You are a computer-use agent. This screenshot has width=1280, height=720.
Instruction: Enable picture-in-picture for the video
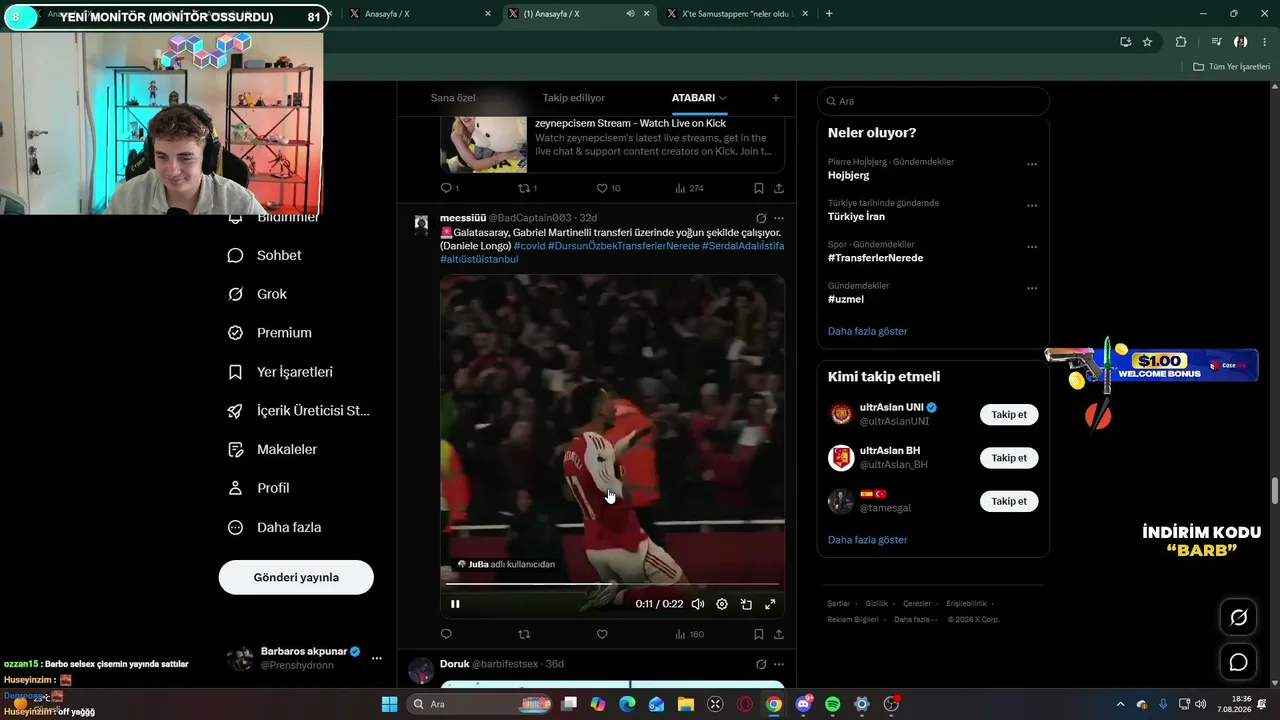[x=746, y=604]
